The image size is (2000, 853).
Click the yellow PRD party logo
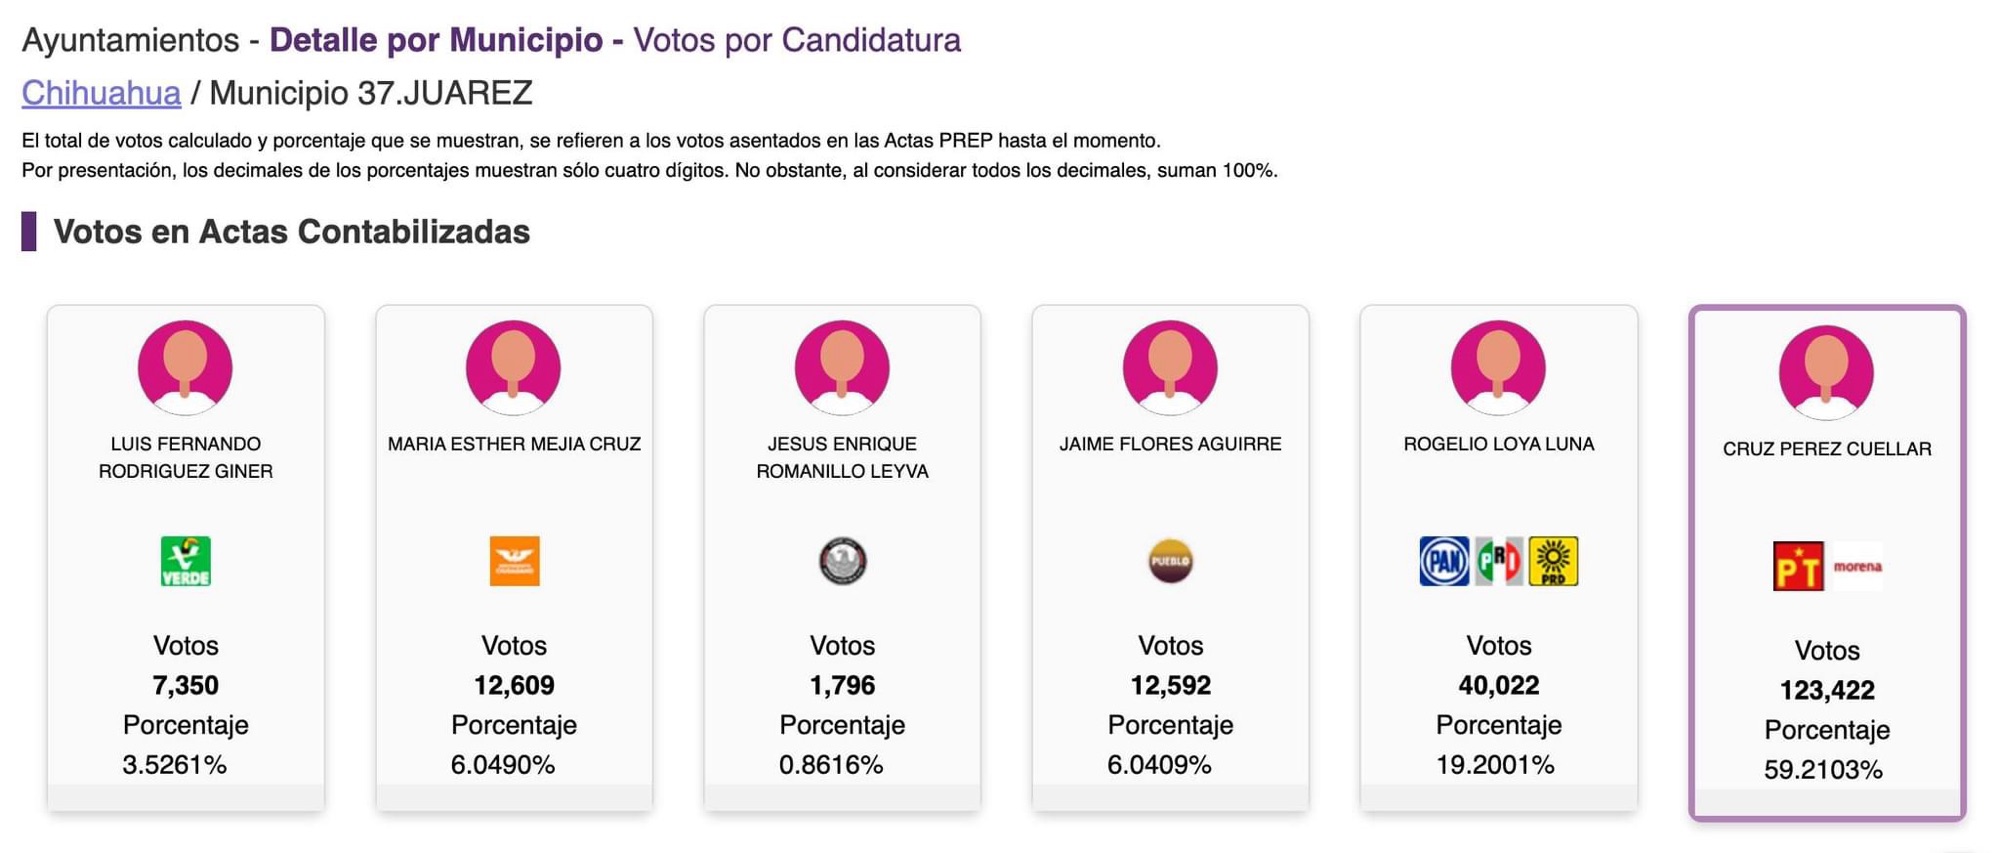(1553, 561)
